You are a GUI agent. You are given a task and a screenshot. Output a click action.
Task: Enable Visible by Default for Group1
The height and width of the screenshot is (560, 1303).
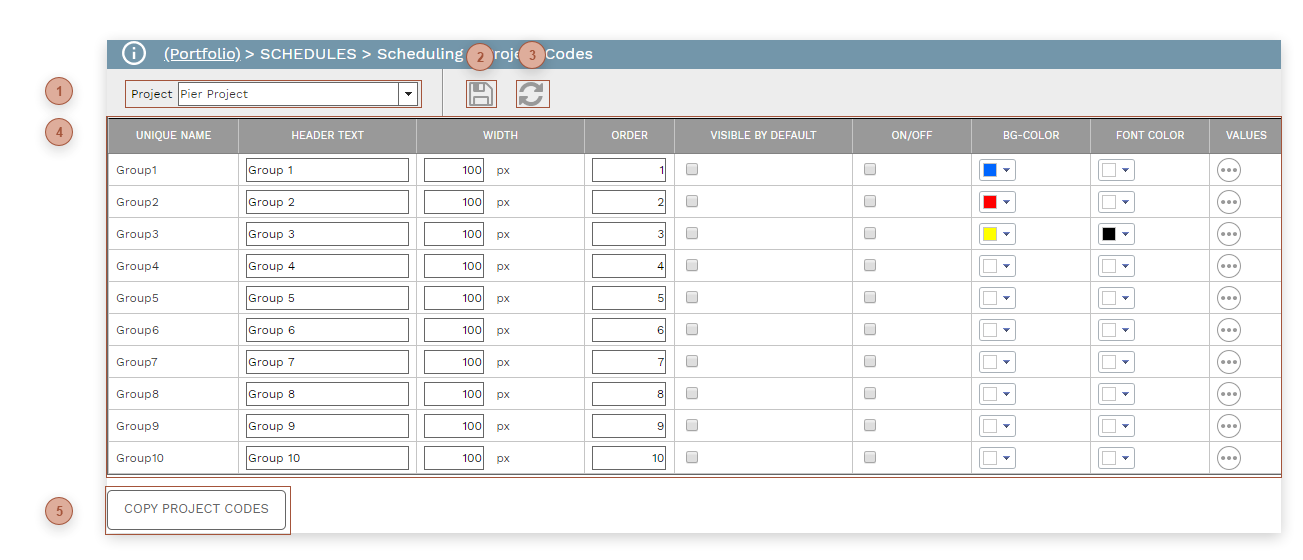pyautogui.click(x=692, y=170)
